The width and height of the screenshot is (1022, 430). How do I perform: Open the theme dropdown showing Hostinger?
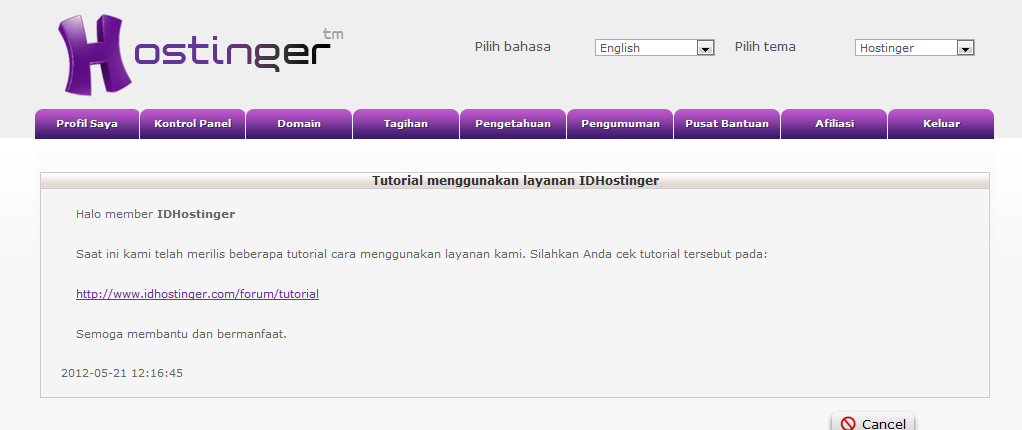coord(914,48)
